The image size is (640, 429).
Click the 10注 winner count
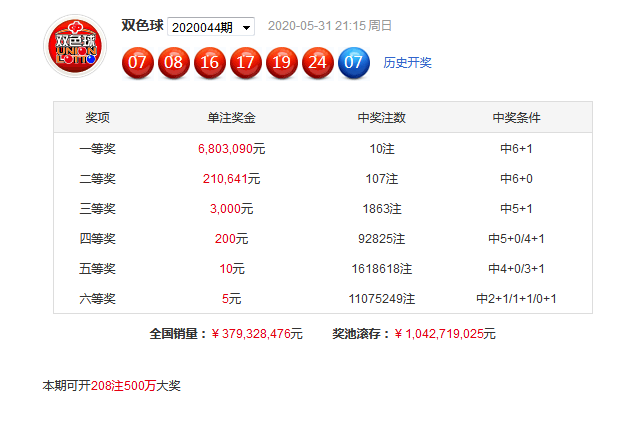click(382, 149)
